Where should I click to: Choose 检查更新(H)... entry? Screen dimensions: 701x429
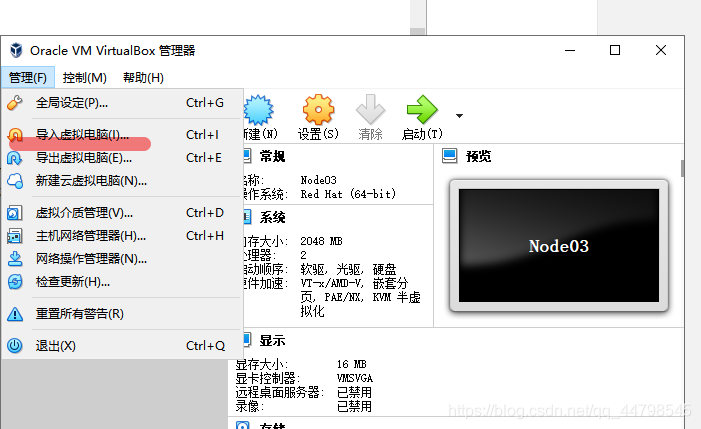(x=122, y=282)
